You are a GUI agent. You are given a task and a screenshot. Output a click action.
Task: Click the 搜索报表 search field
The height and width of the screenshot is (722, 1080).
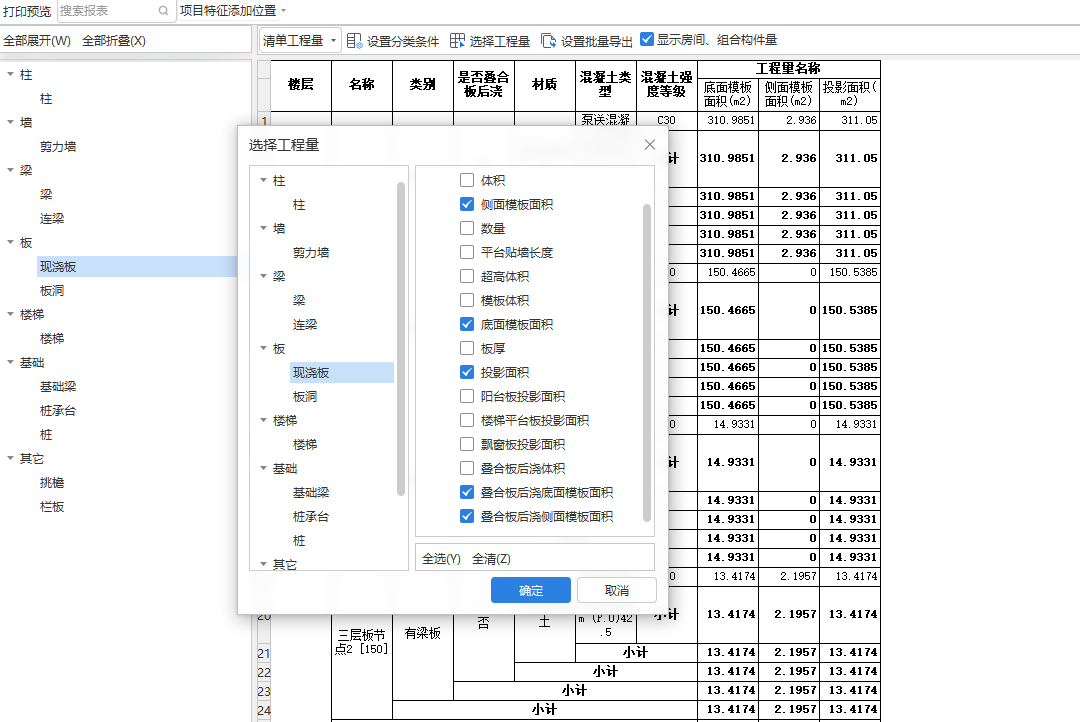(x=107, y=11)
